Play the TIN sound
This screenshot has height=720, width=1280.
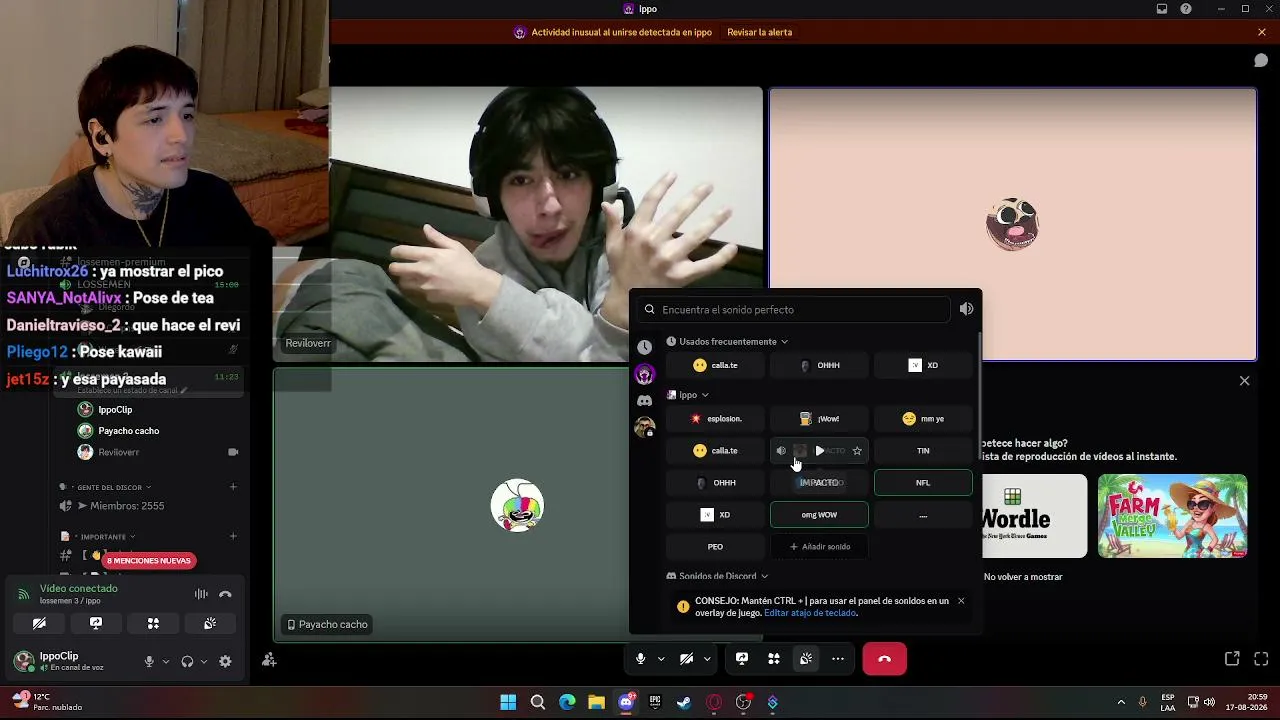[x=923, y=451]
